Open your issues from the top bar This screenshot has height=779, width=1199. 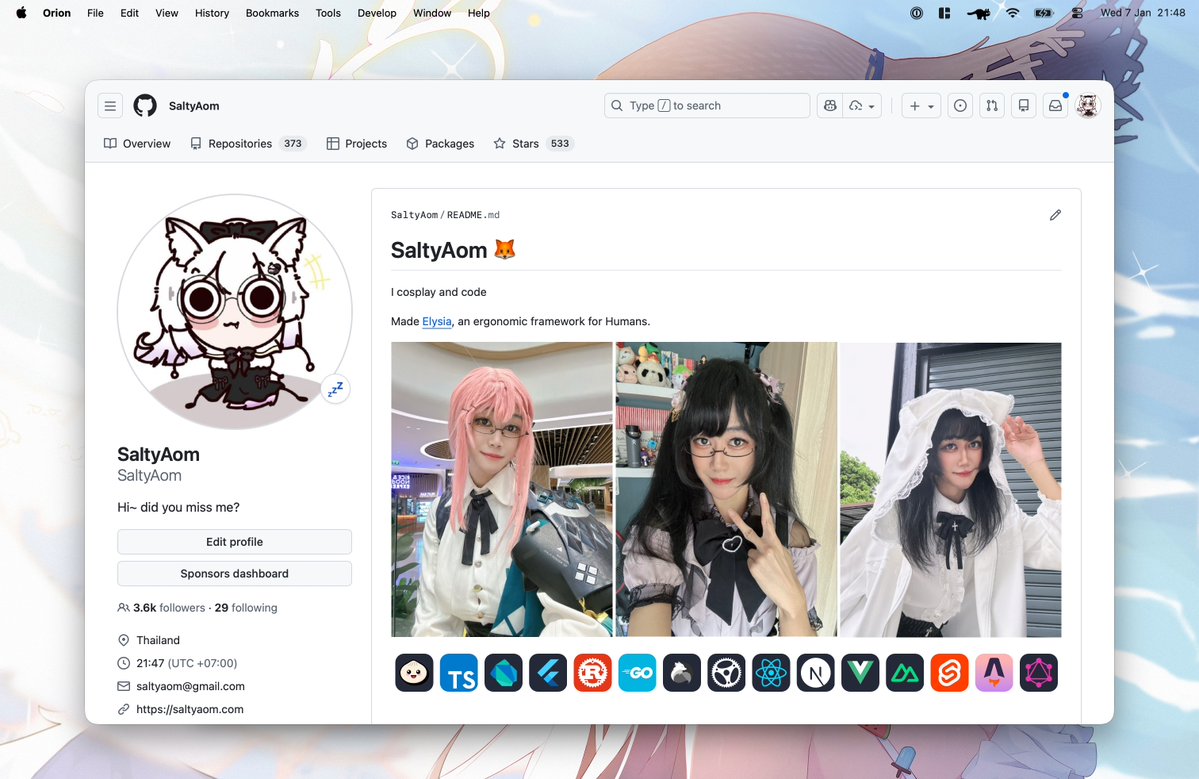click(959, 105)
